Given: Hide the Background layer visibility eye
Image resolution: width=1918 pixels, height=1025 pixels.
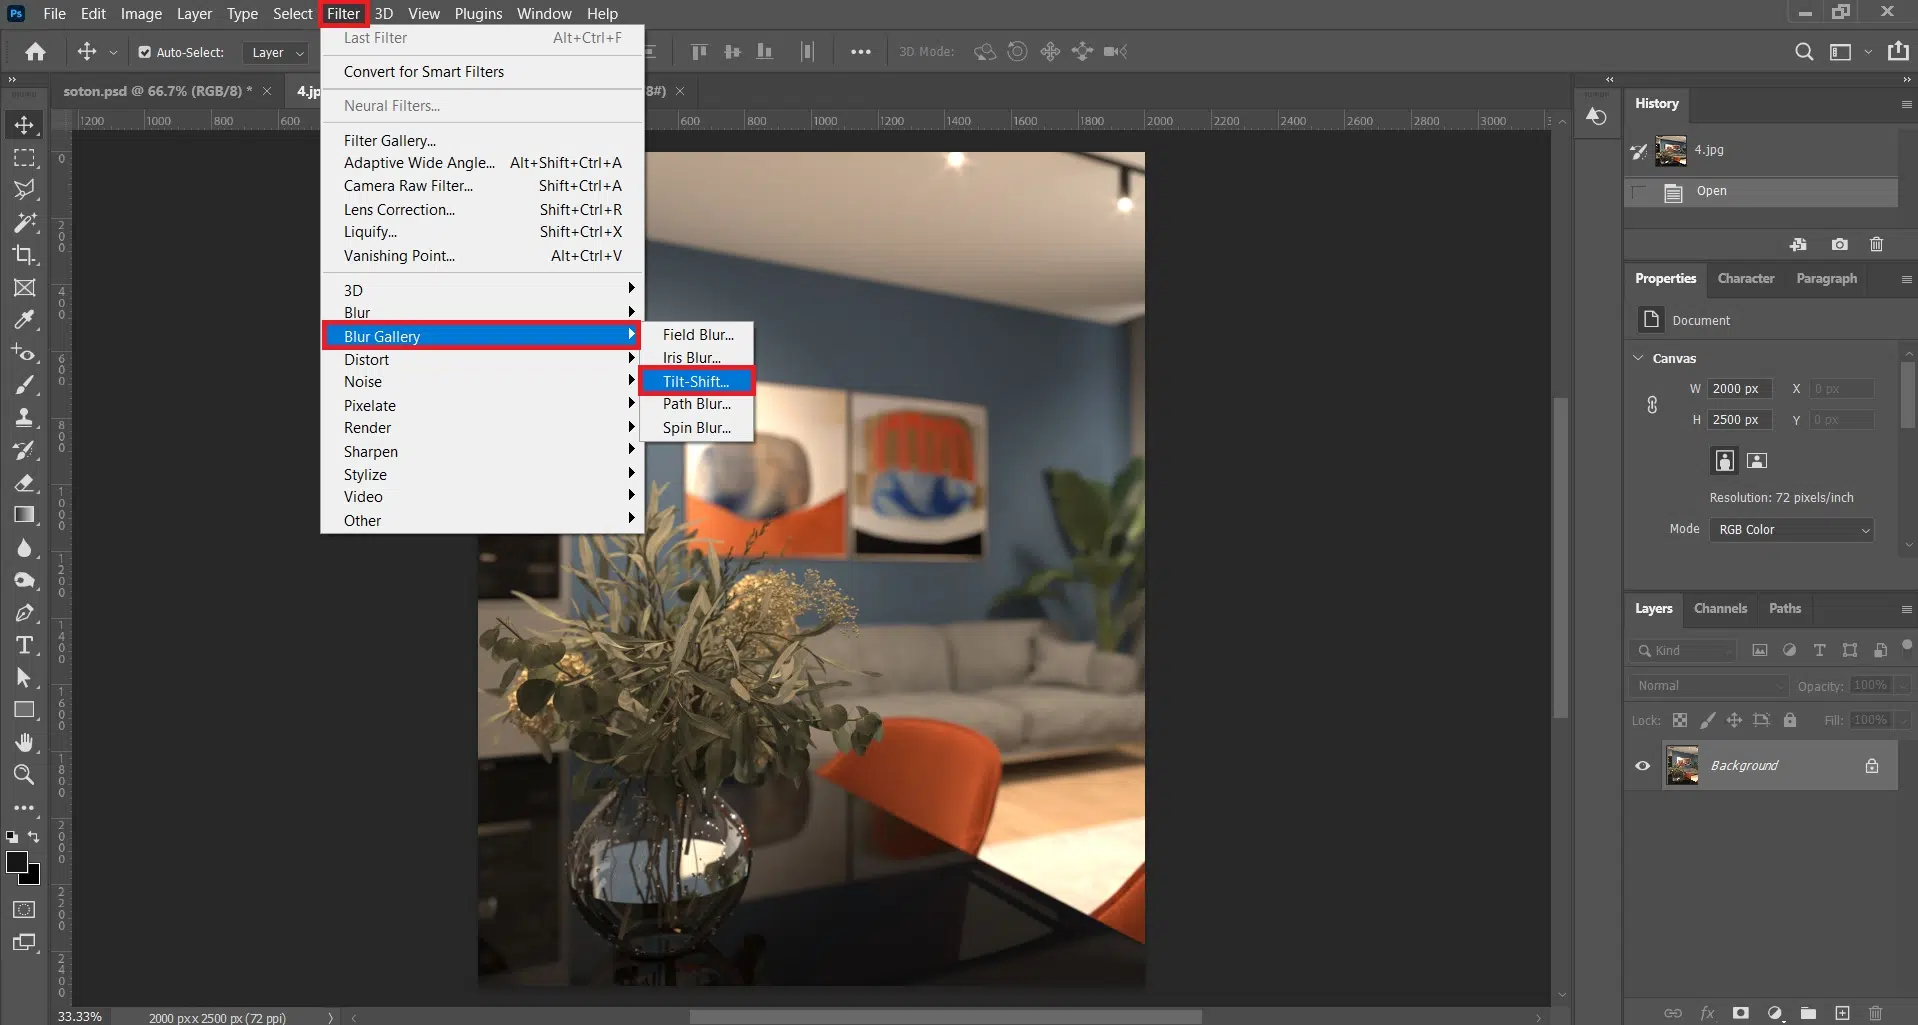Looking at the screenshot, I should click(1642, 766).
